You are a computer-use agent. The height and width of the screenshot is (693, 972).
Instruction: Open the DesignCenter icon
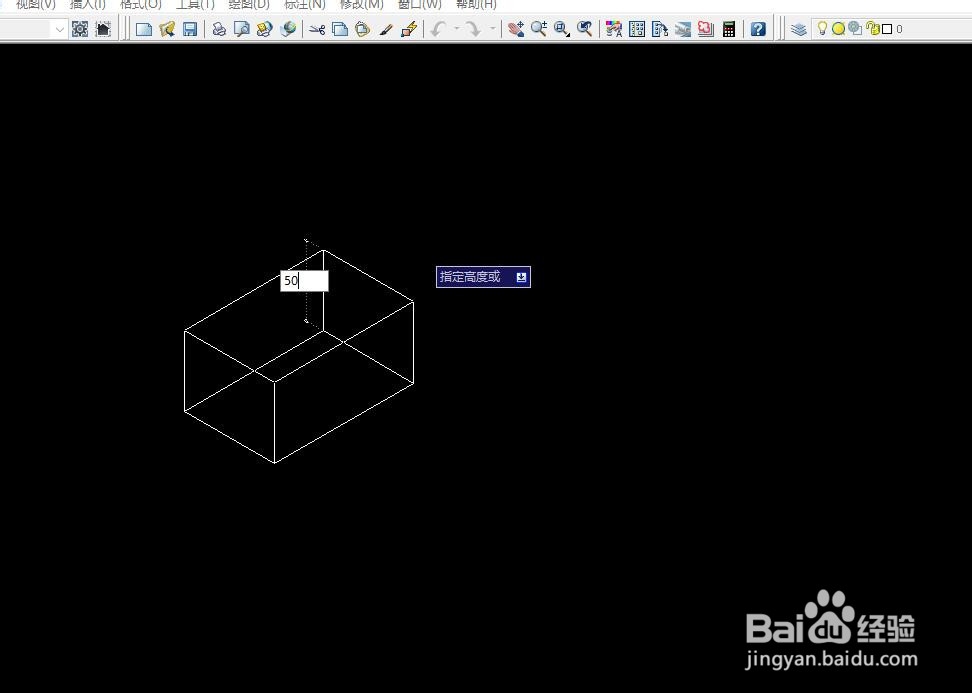tap(637, 29)
